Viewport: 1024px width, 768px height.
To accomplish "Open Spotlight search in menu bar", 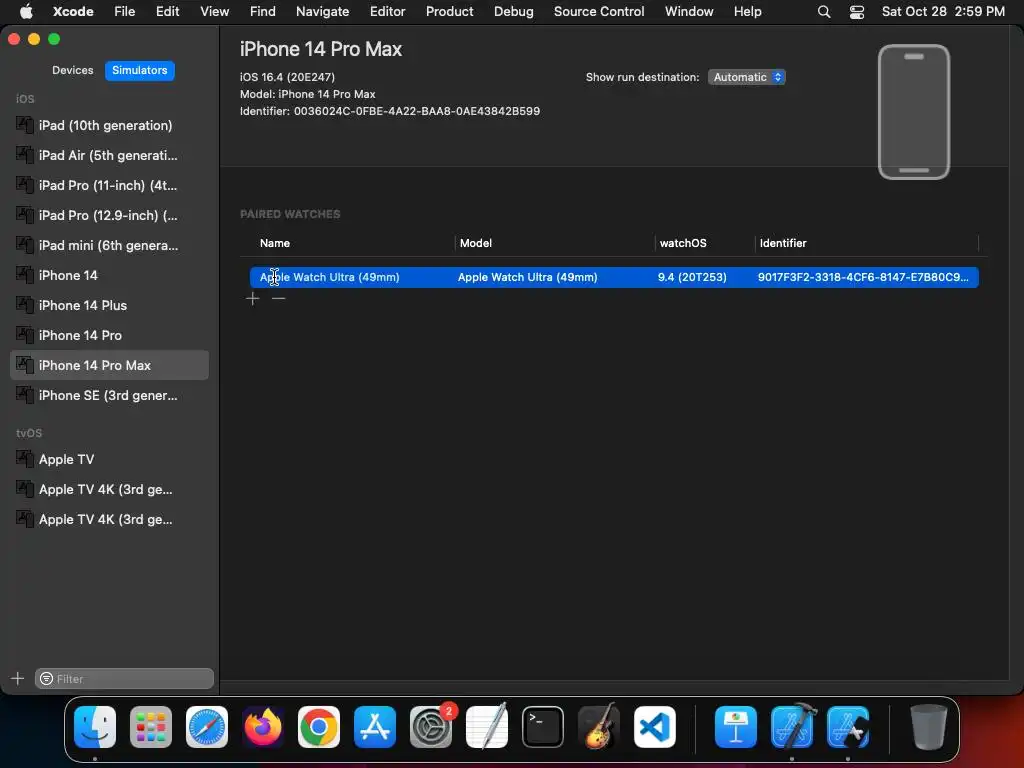I will [x=824, y=12].
